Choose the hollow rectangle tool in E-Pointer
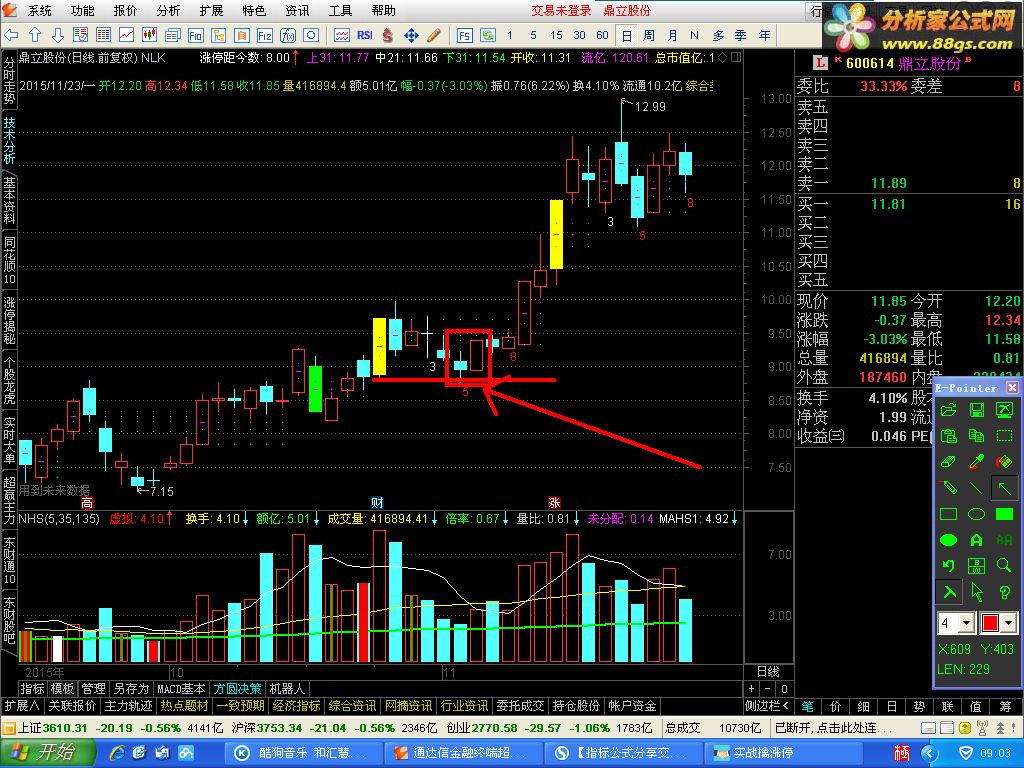This screenshot has width=1024, height=768. [x=948, y=514]
